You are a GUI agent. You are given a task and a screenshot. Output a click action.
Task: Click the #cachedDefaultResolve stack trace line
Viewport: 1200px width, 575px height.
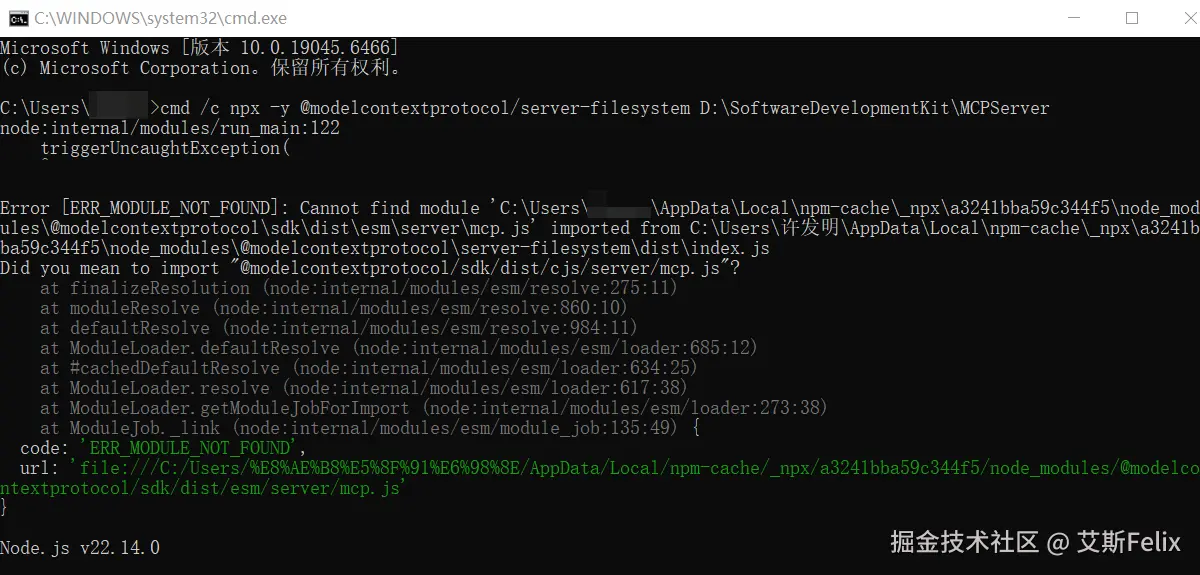pos(368,368)
